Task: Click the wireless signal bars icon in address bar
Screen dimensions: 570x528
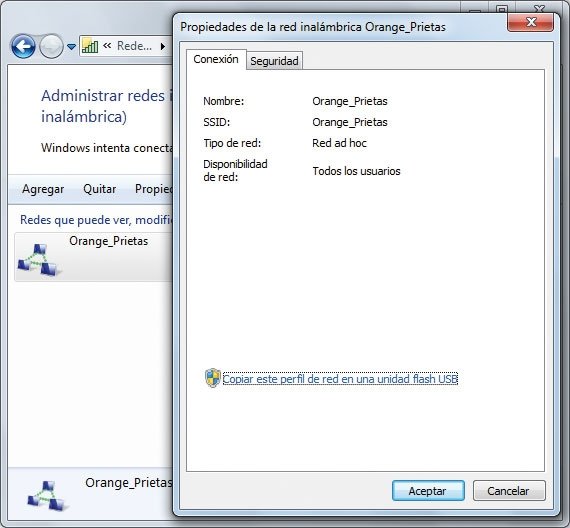Action: point(90,46)
